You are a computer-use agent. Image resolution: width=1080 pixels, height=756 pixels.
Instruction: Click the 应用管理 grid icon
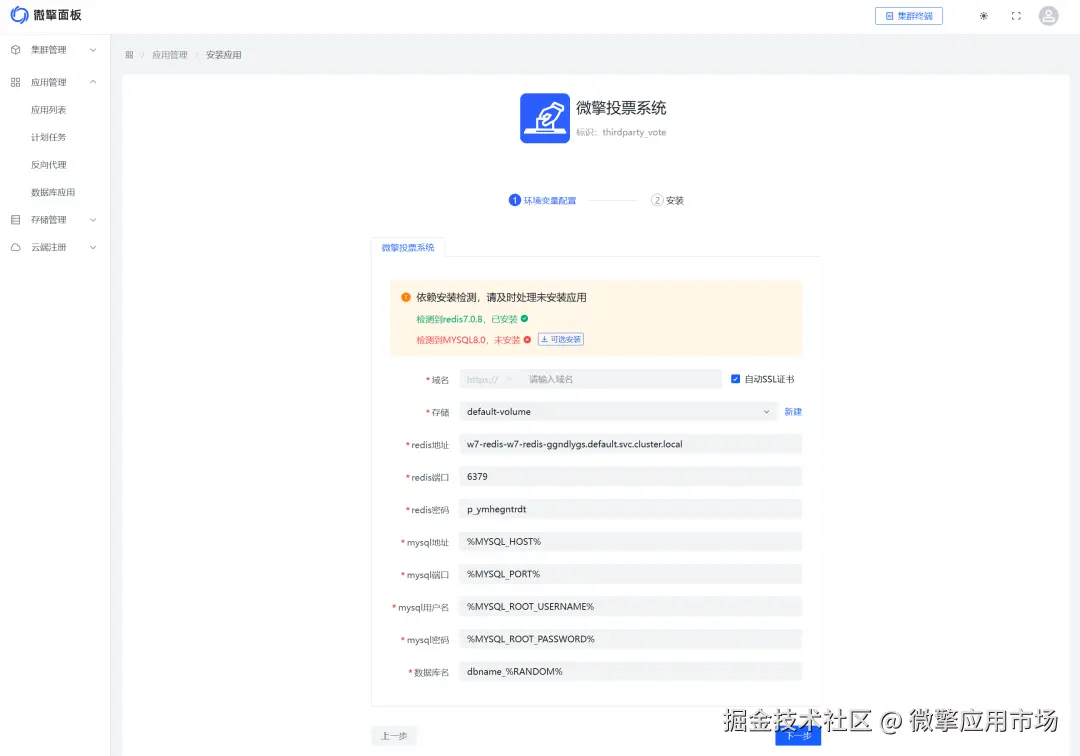(16, 82)
